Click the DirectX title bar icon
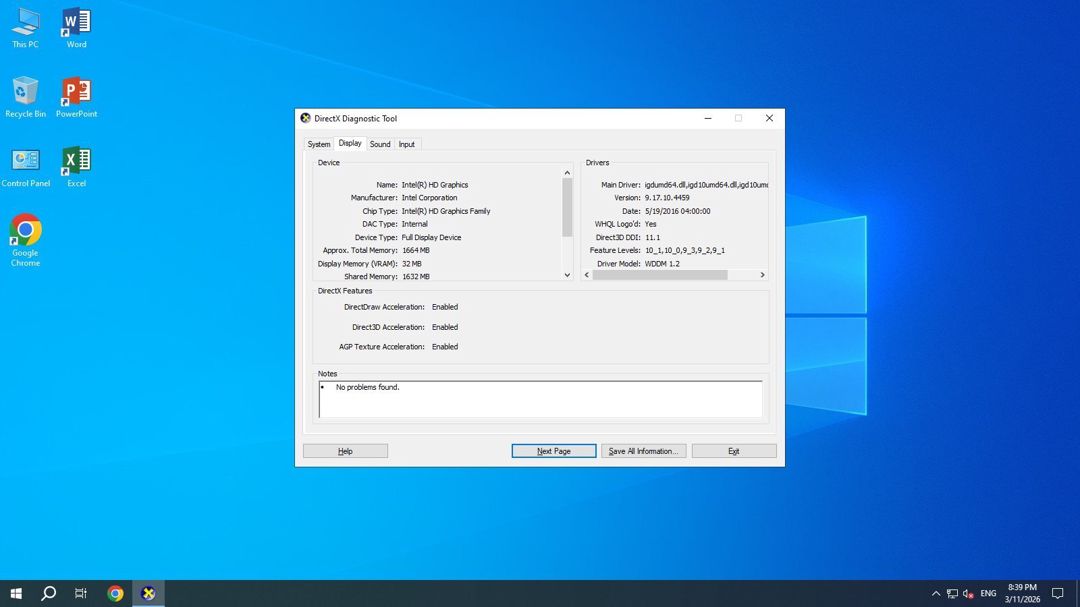Viewport: 1080px width, 607px height. coord(306,119)
